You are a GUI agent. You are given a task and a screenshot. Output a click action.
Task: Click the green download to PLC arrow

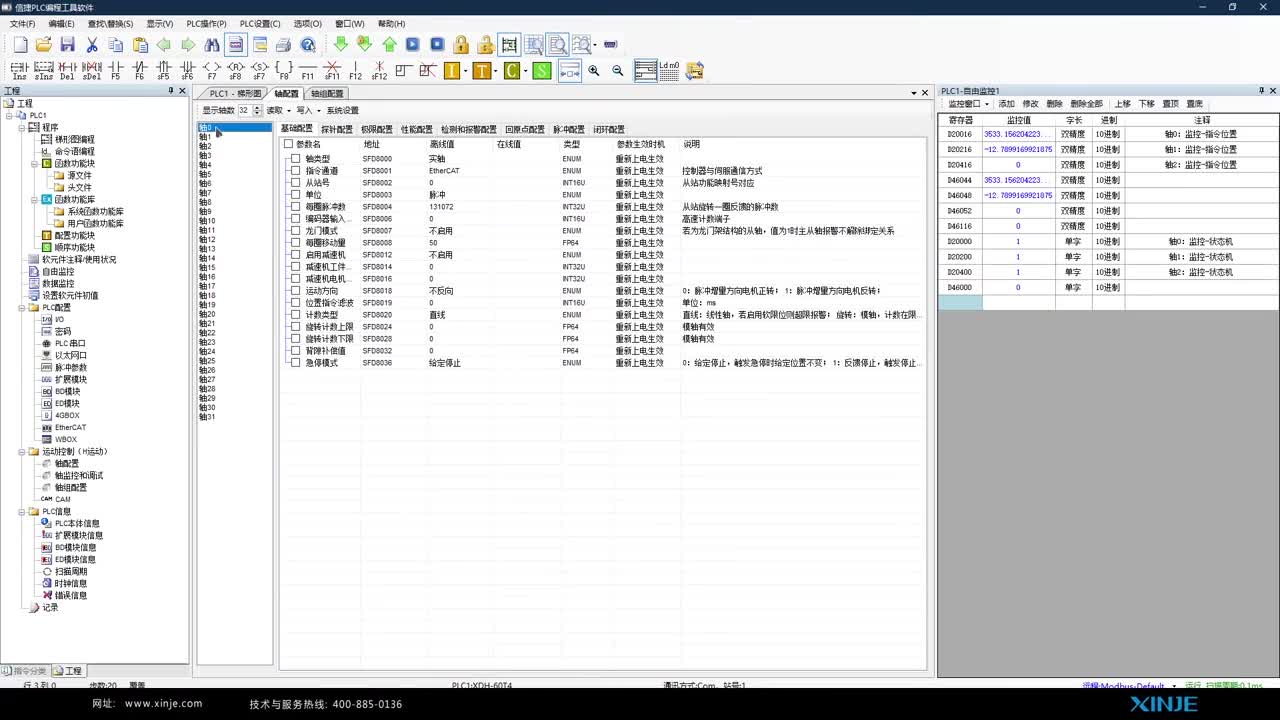340,44
